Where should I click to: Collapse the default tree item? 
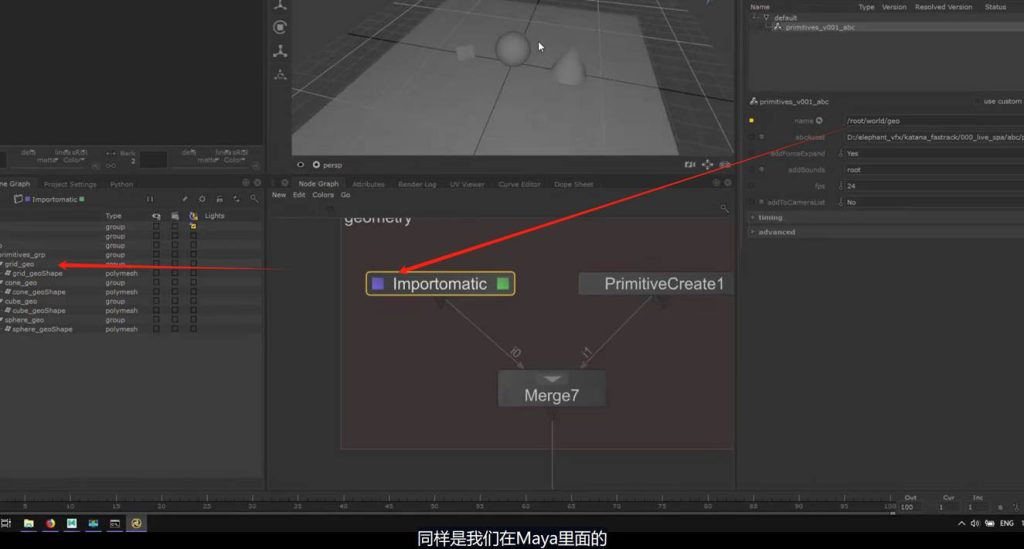[x=766, y=17]
